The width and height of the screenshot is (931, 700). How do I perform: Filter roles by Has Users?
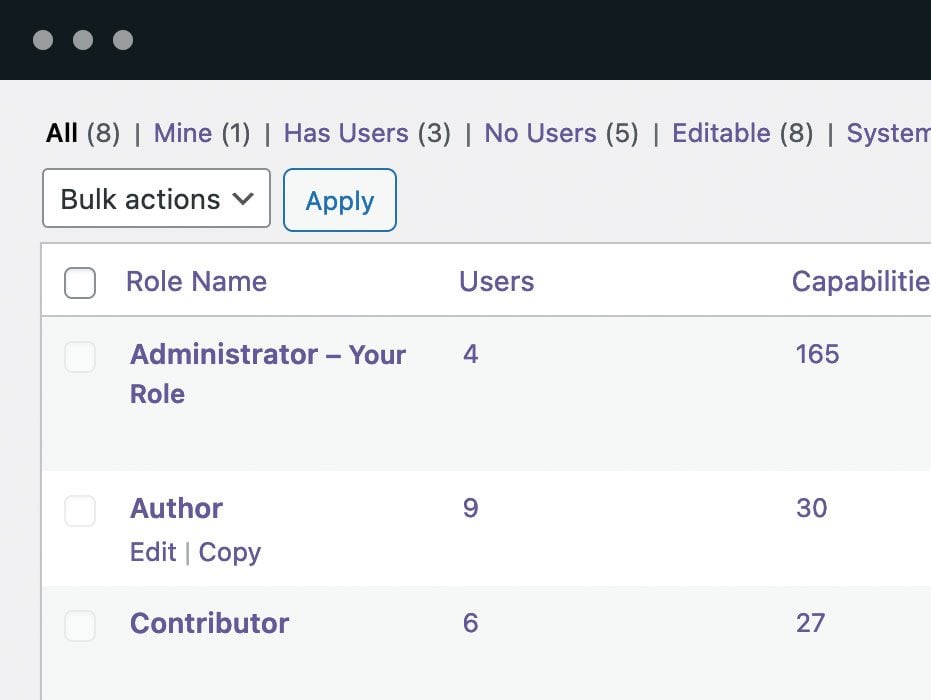pos(346,133)
